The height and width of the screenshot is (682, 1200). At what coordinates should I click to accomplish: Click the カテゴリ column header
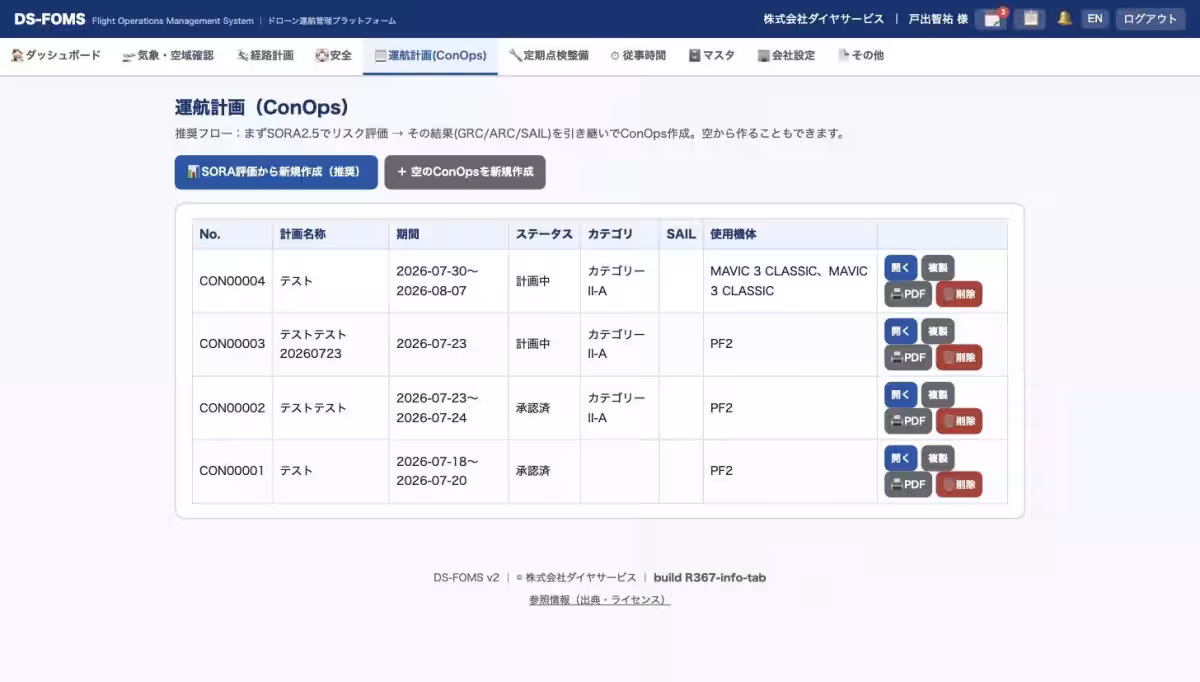pos(620,234)
